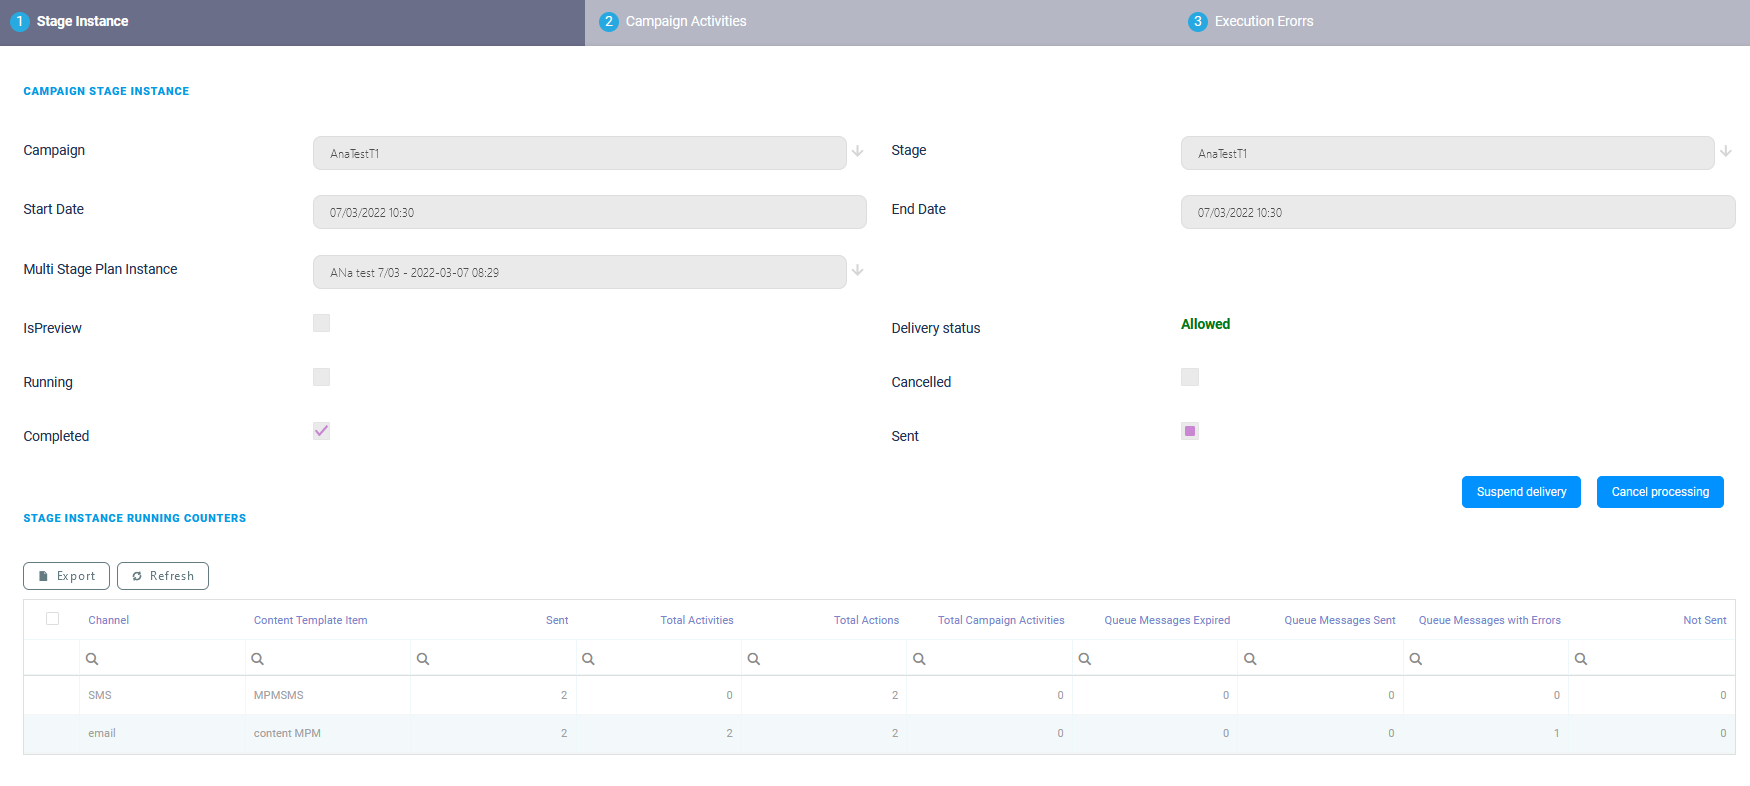
Task: Open the Campaign dropdown arrow
Action: click(x=857, y=152)
